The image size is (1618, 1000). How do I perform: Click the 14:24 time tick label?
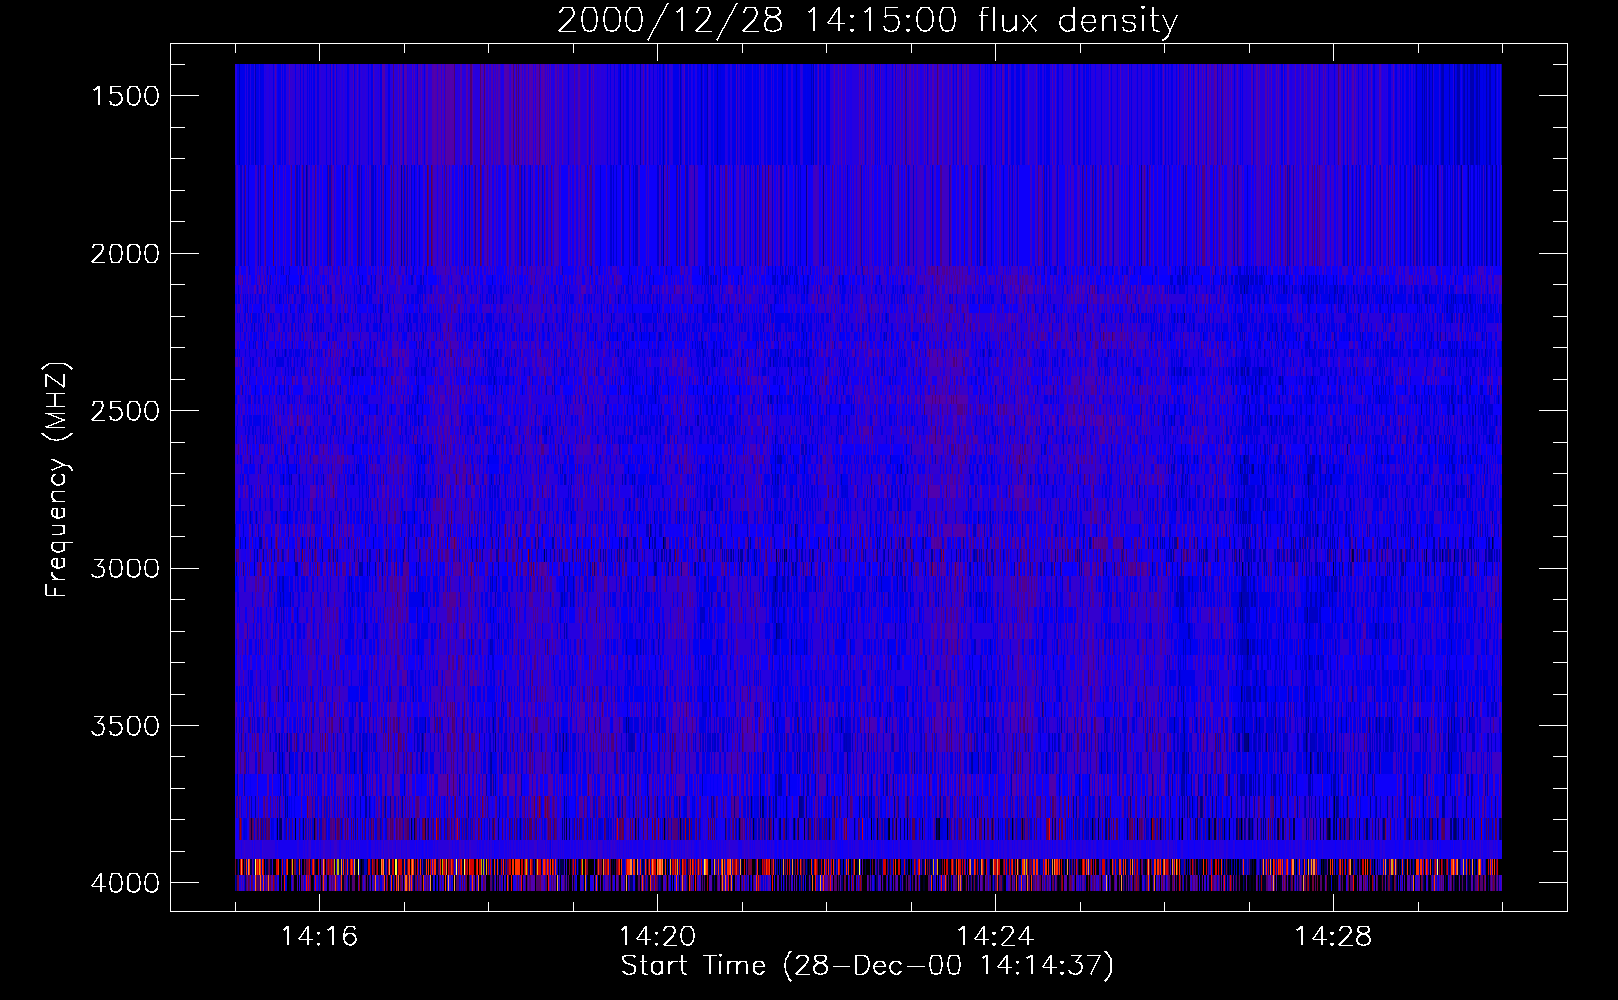coord(995,937)
